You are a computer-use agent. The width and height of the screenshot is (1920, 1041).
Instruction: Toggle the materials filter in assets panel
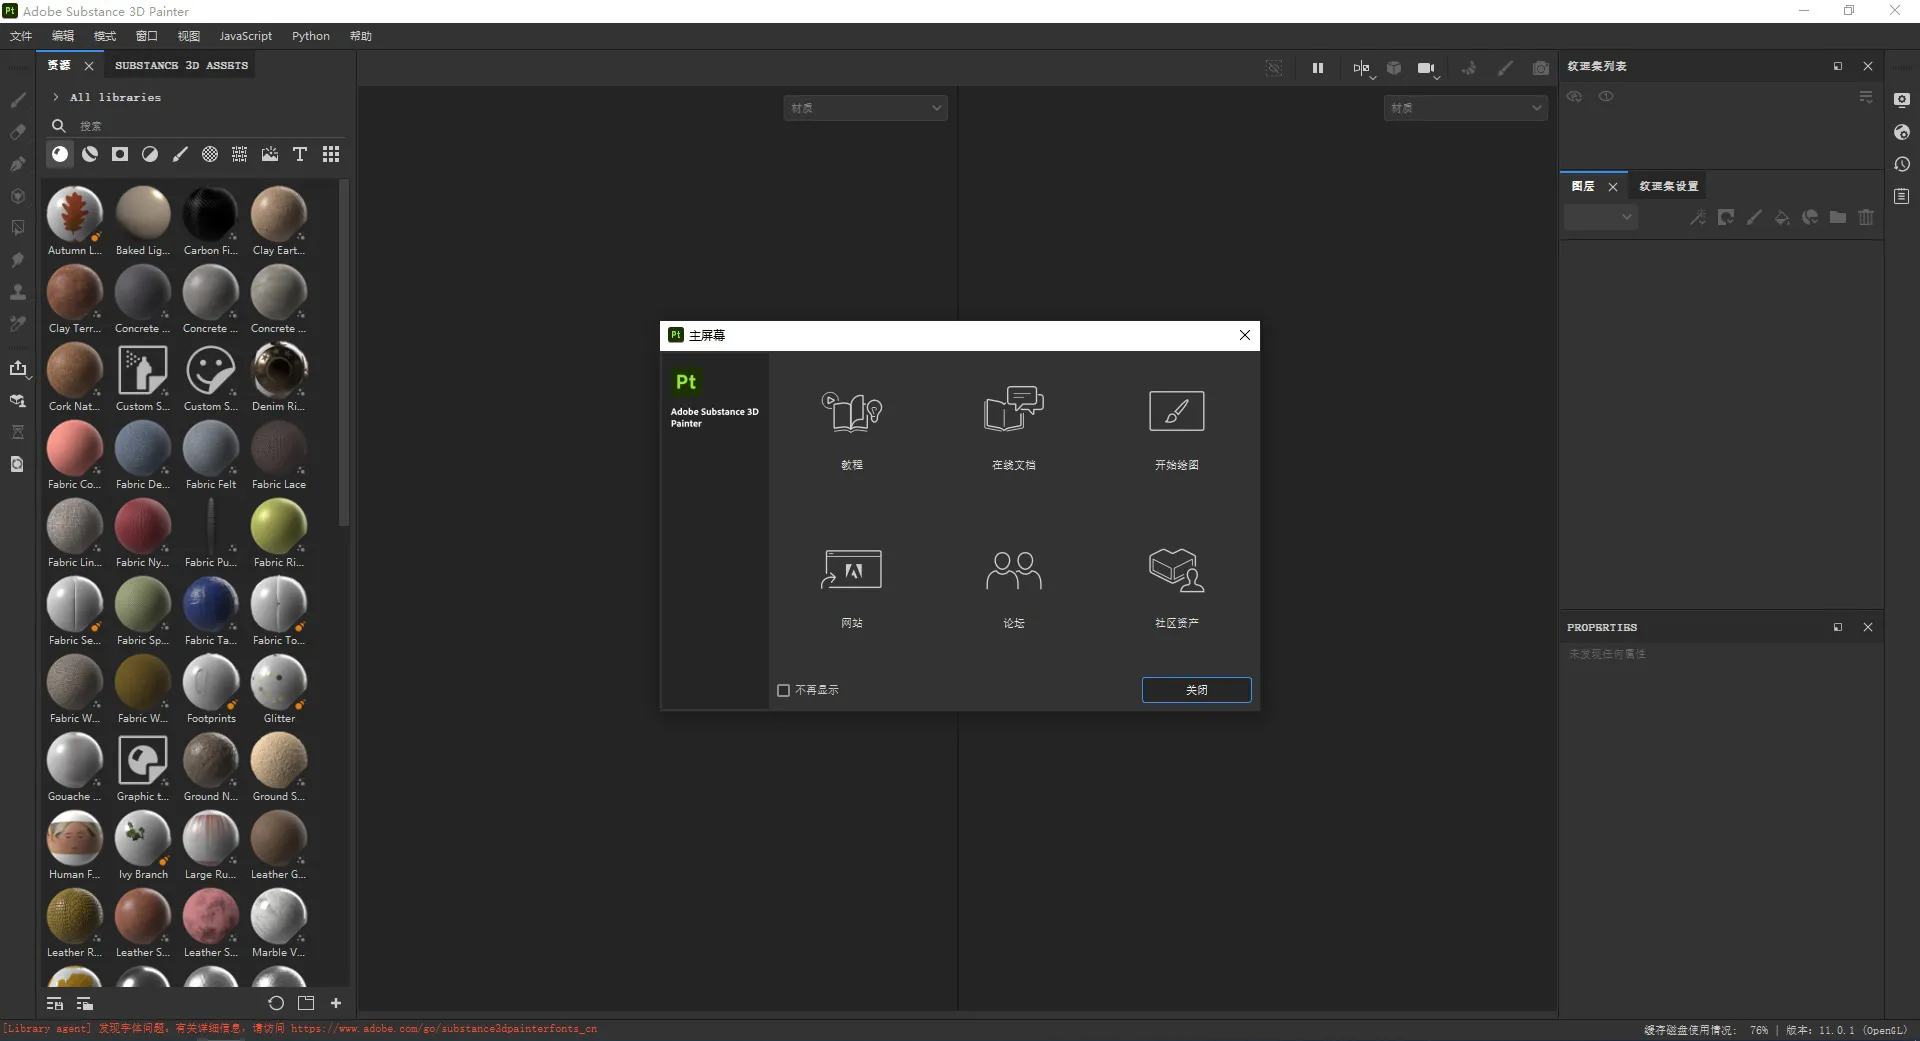[60, 154]
